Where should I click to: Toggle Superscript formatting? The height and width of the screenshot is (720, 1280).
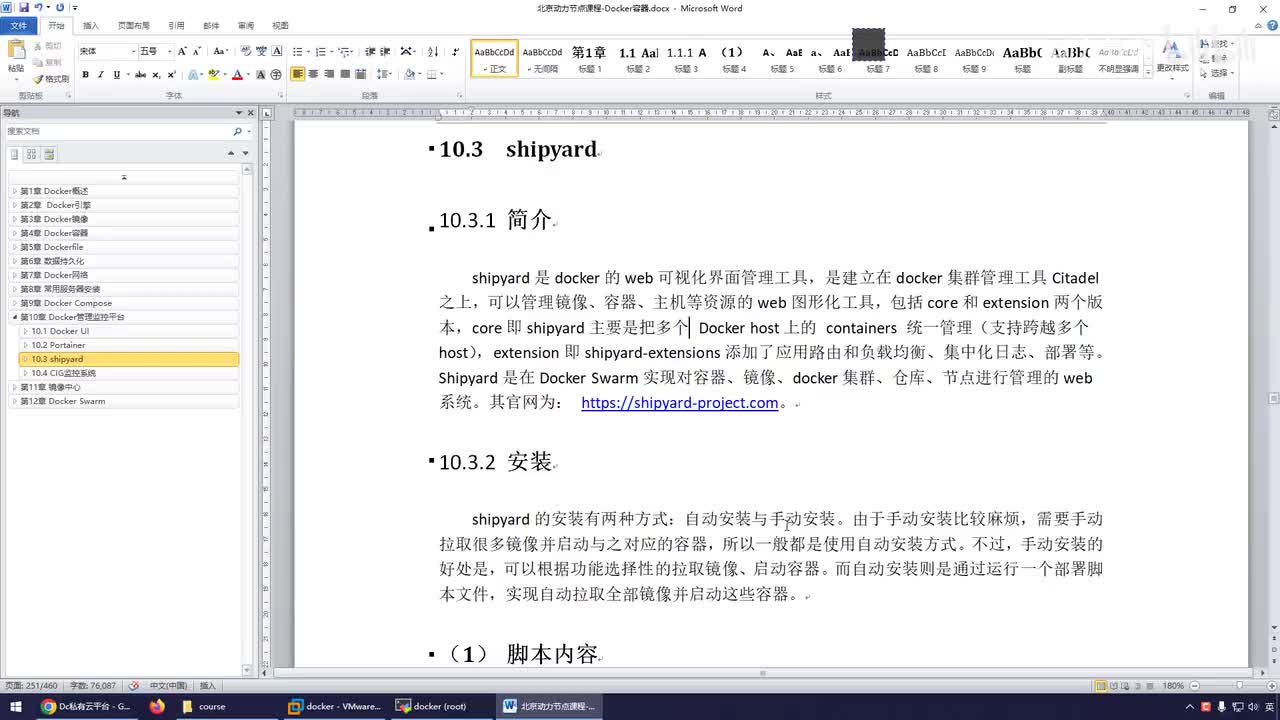click(171, 74)
